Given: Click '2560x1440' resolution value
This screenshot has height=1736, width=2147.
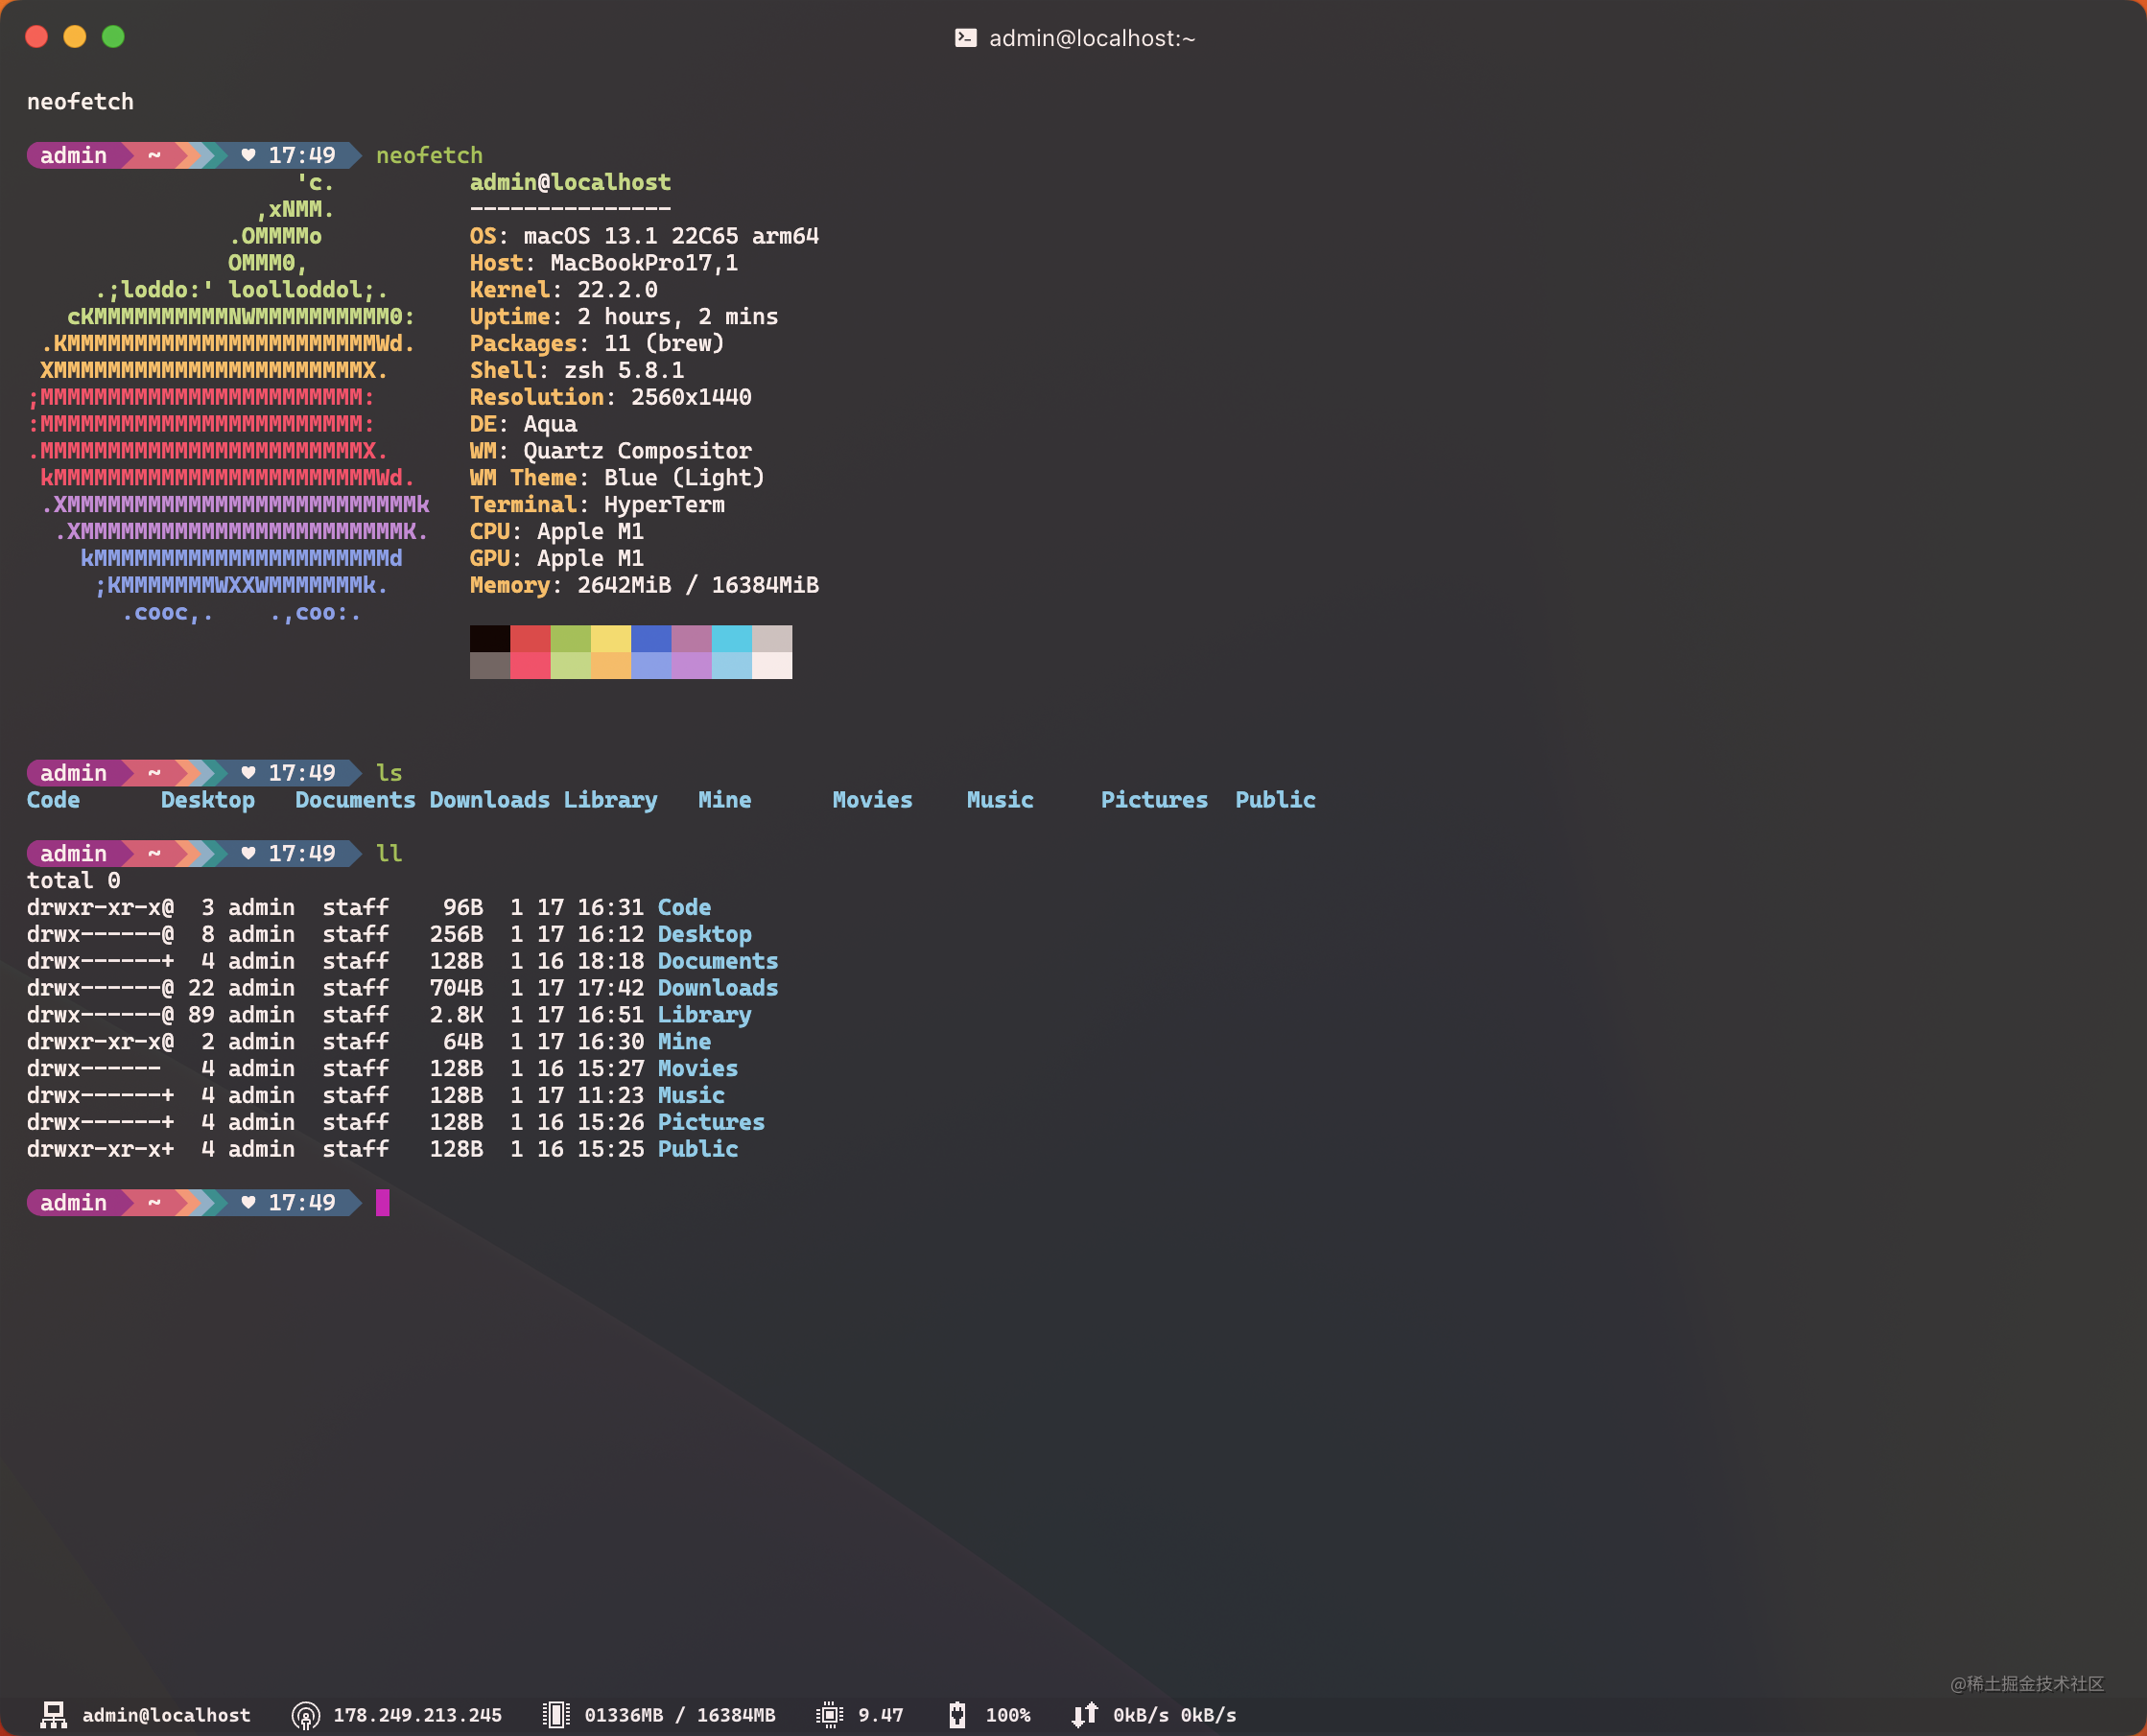Looking at the screenshot, I should 692,397.
